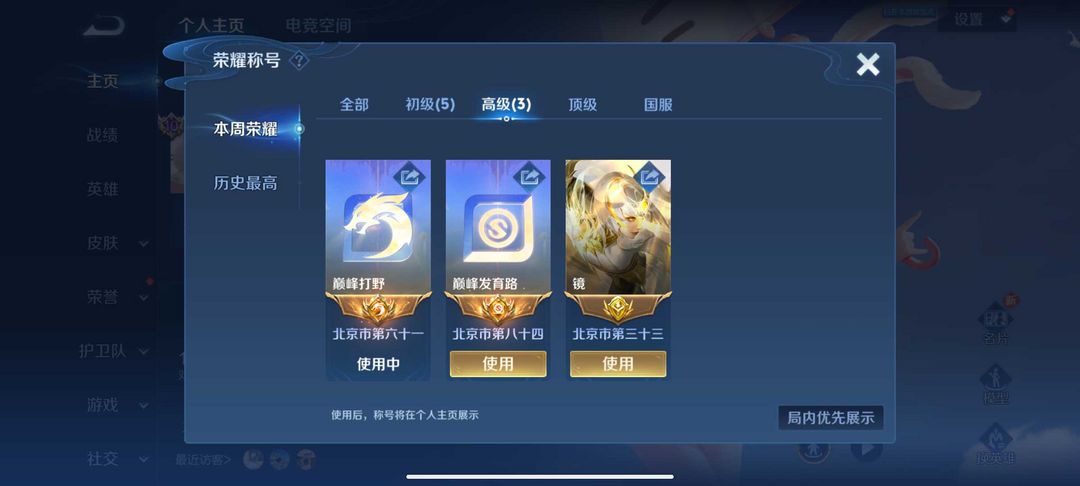Select 历史最高 in left panel
Image resolution: width=1080 pixels, height=486 pixels.
pyautogui.click(x=245, y=183)
